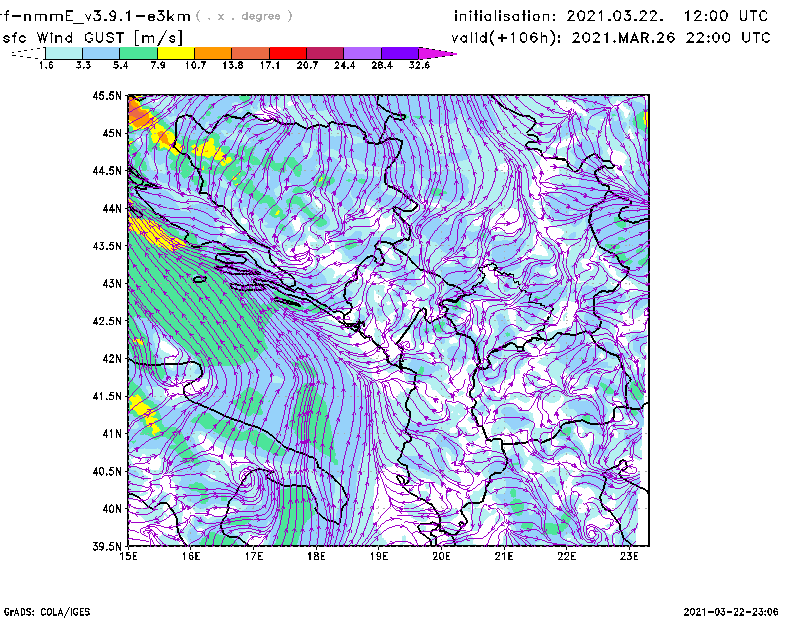Click the light blue legend swatch

(101, 53)
